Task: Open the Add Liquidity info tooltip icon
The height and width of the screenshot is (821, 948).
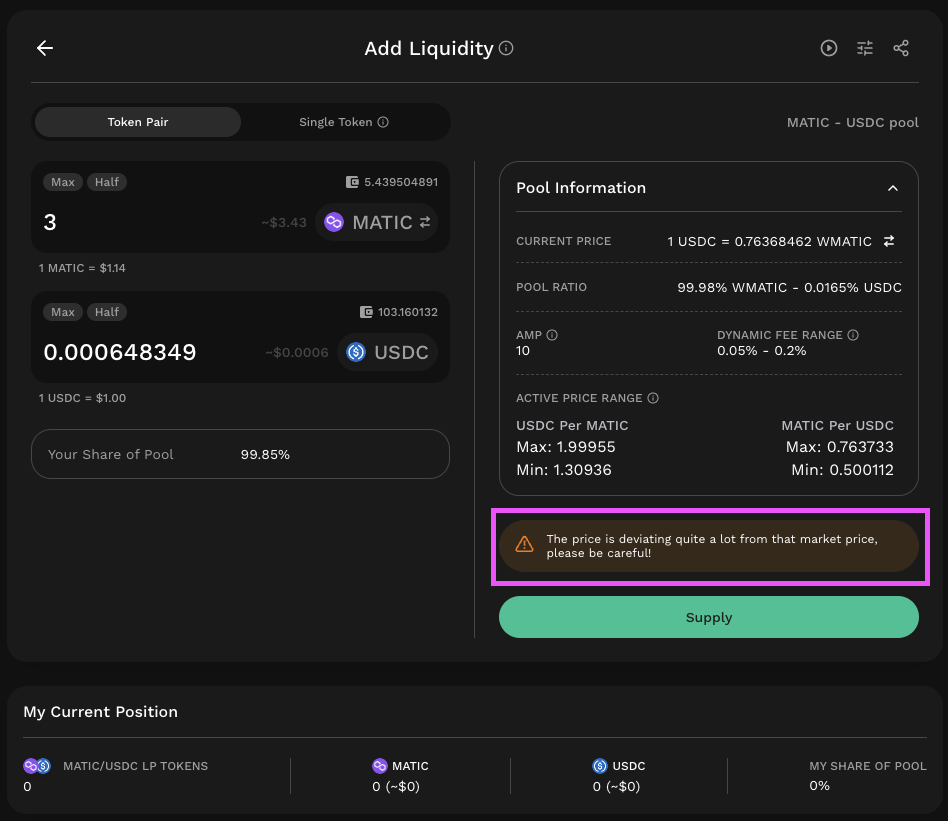Action: pos(506,48)
